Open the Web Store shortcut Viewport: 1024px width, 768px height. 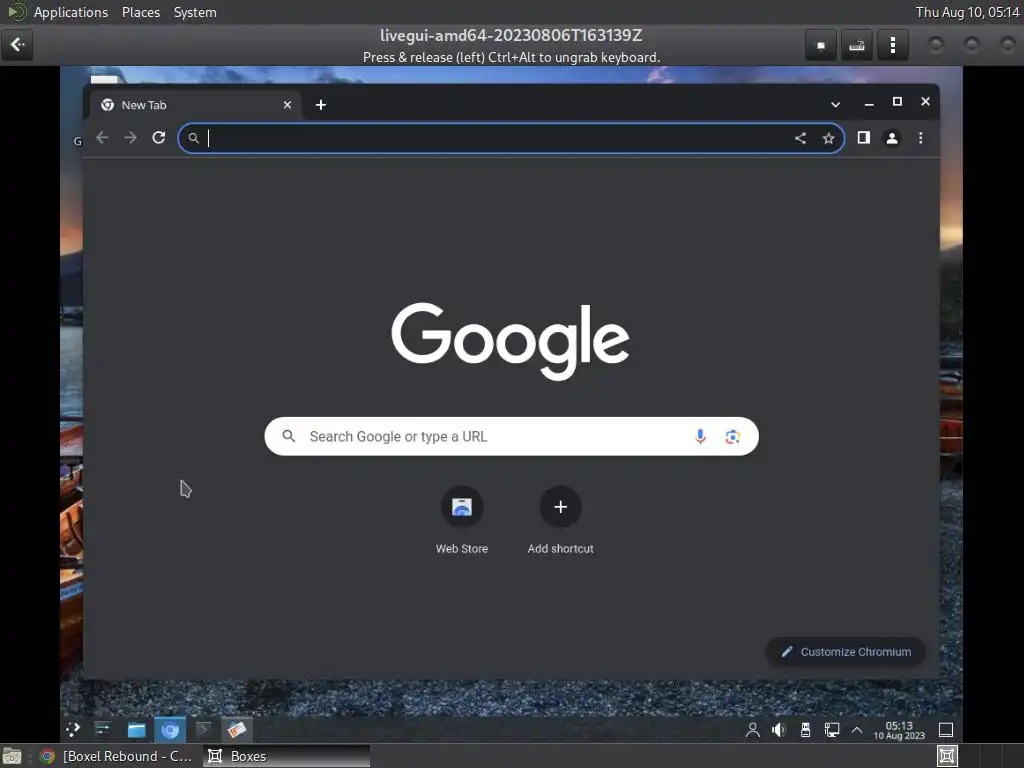pos(462,520)
